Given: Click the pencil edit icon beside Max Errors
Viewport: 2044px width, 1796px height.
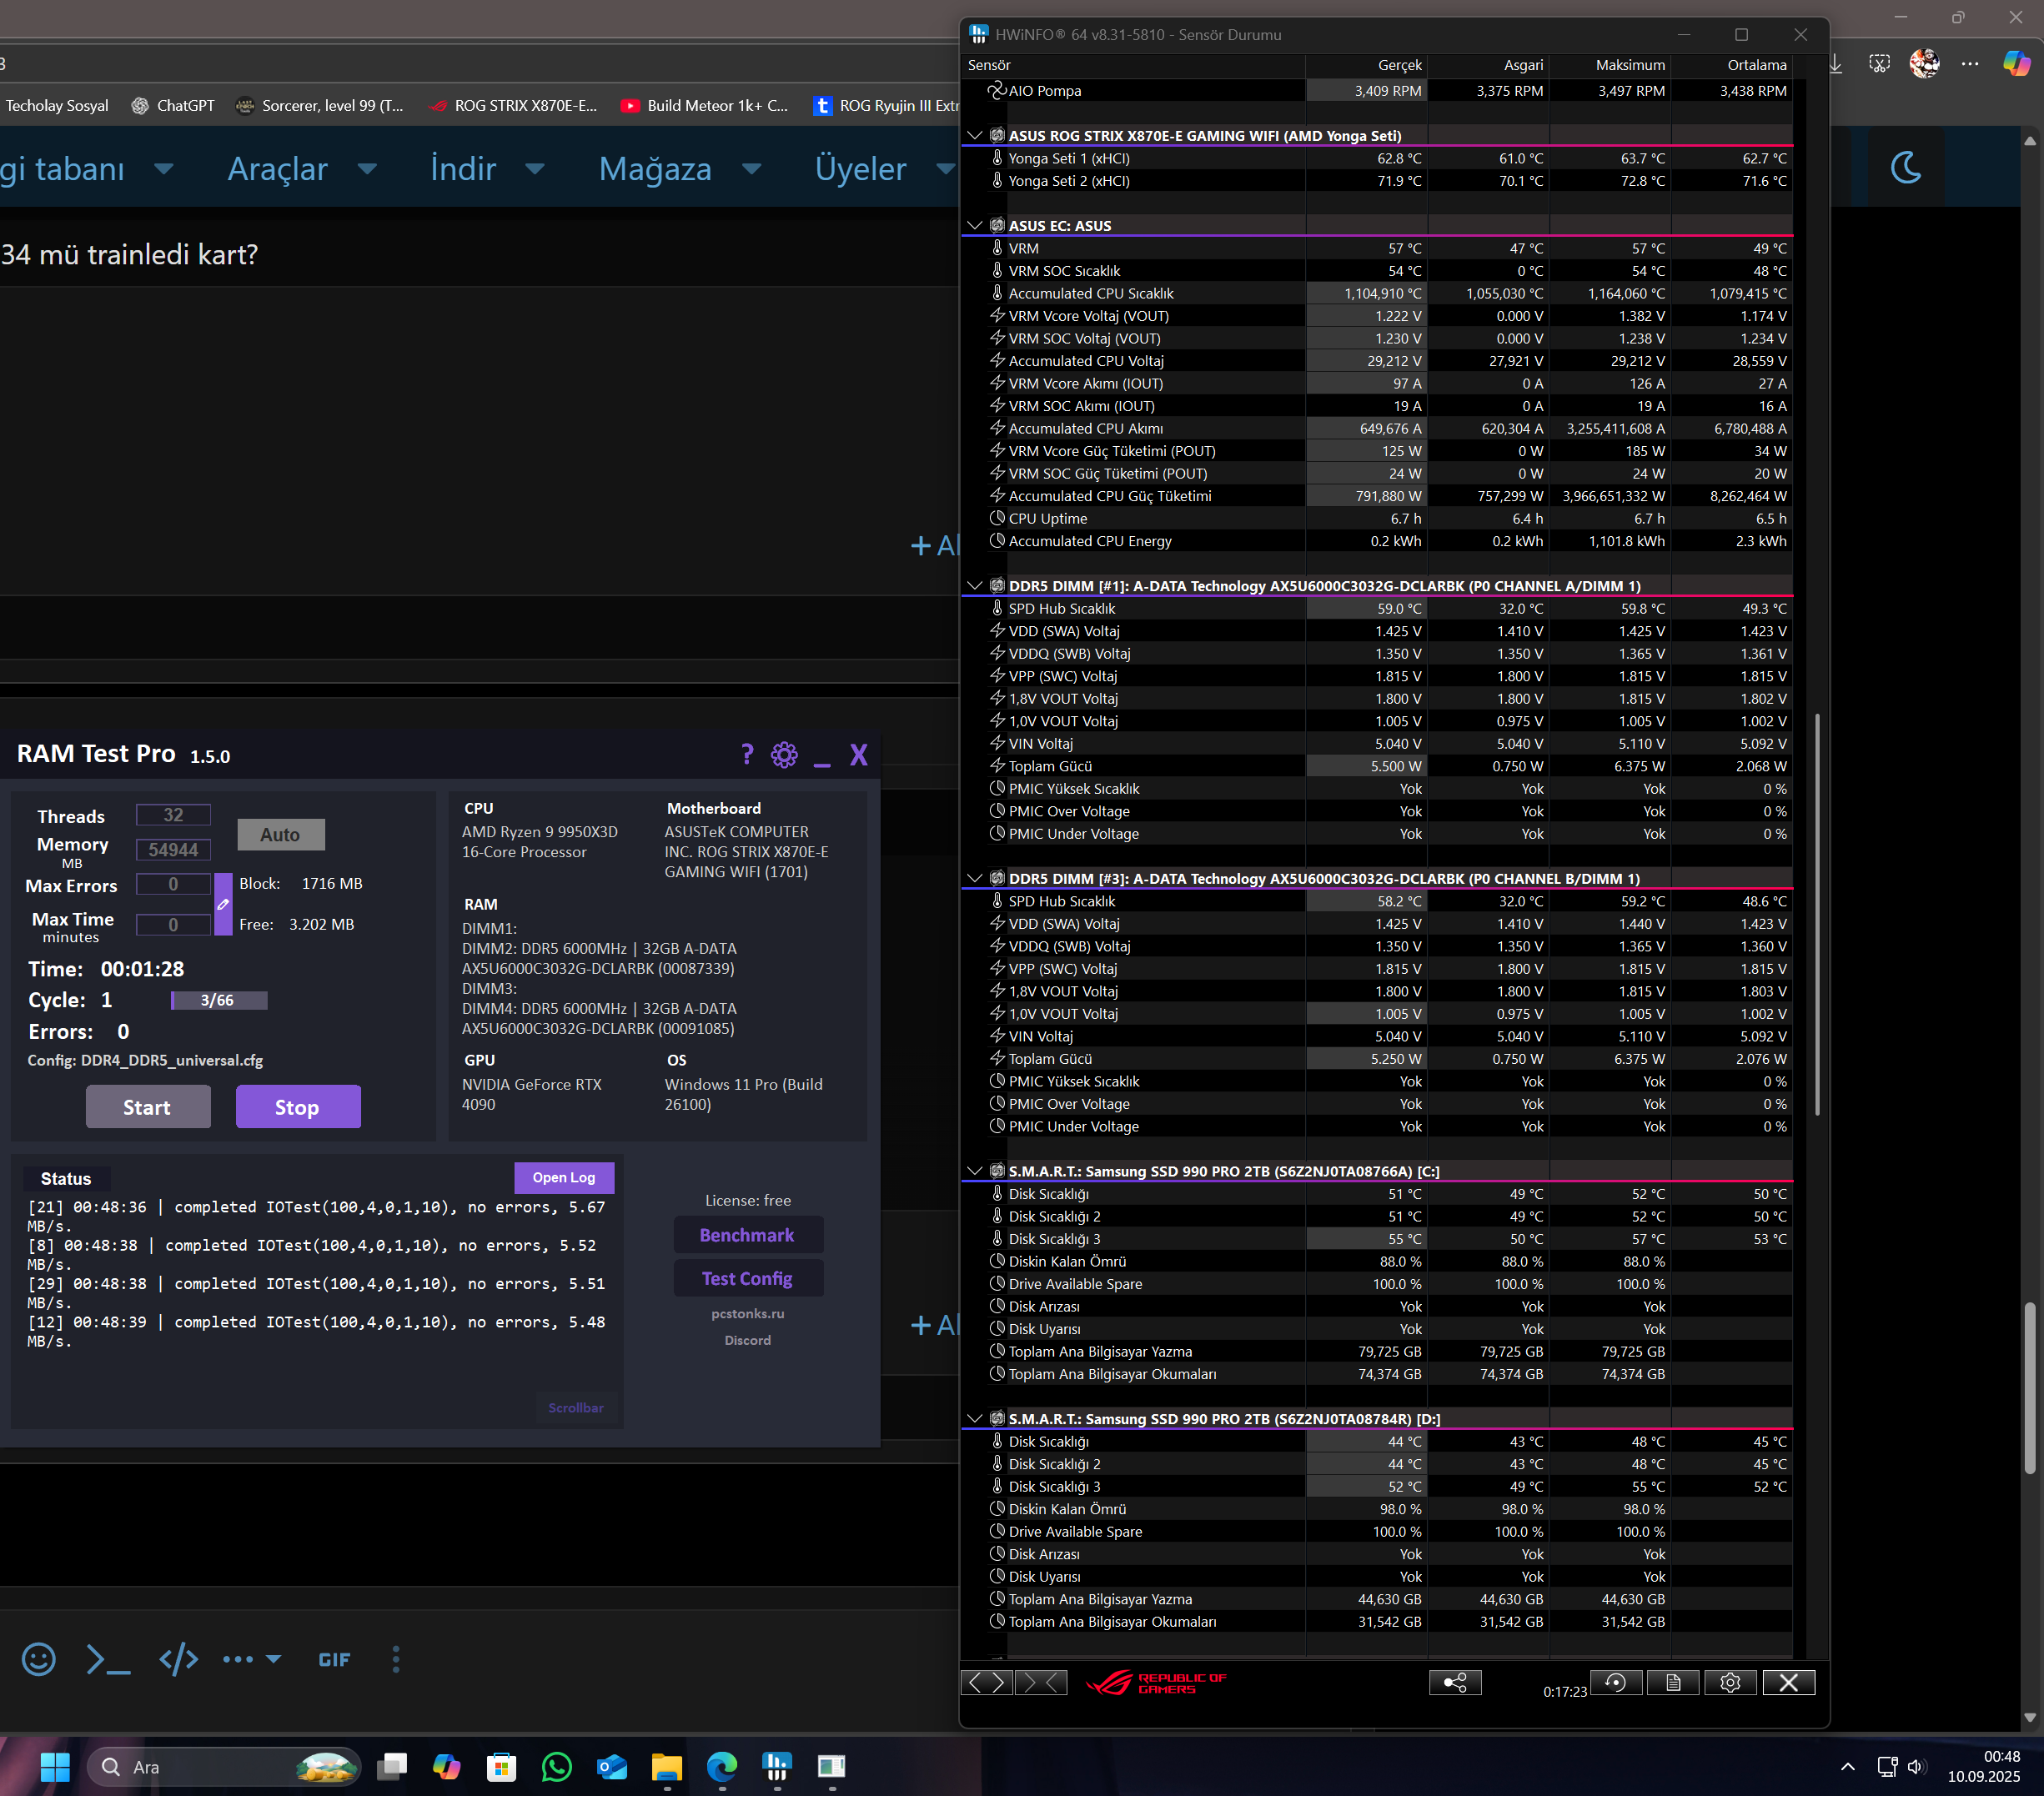Looking at the screenshot, I should point(223,904).
